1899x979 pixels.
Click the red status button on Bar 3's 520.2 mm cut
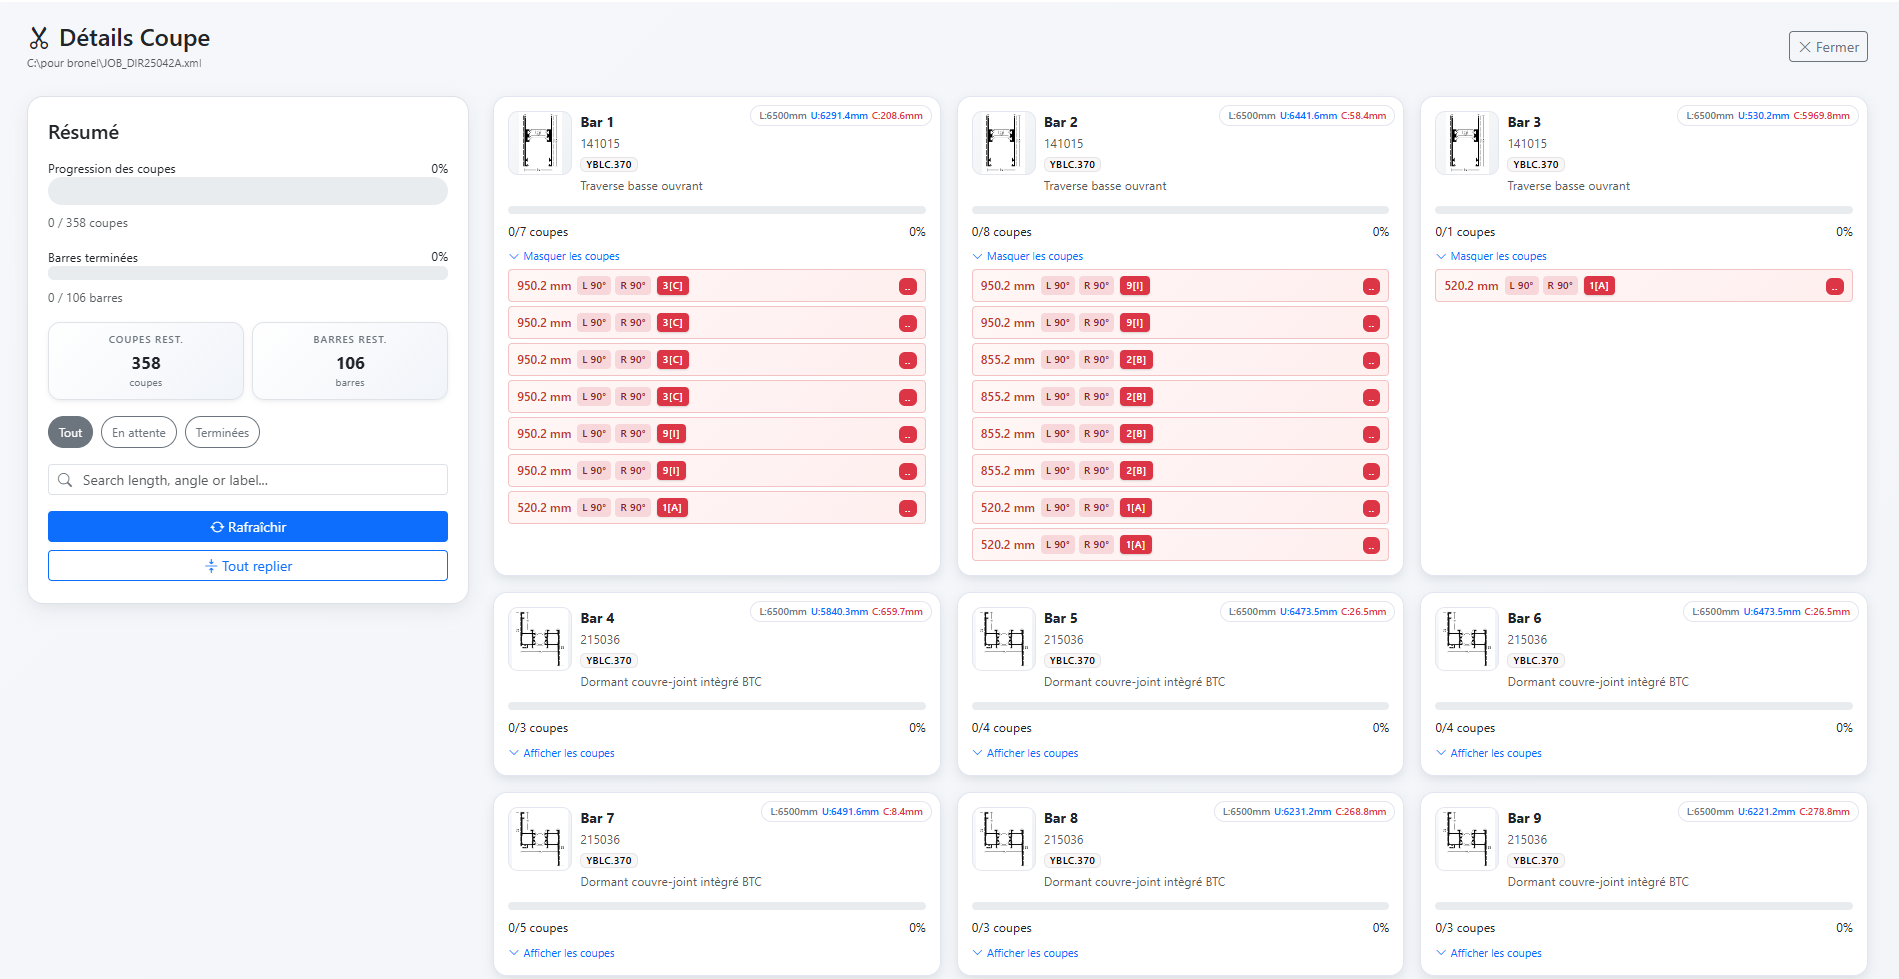1834,287
